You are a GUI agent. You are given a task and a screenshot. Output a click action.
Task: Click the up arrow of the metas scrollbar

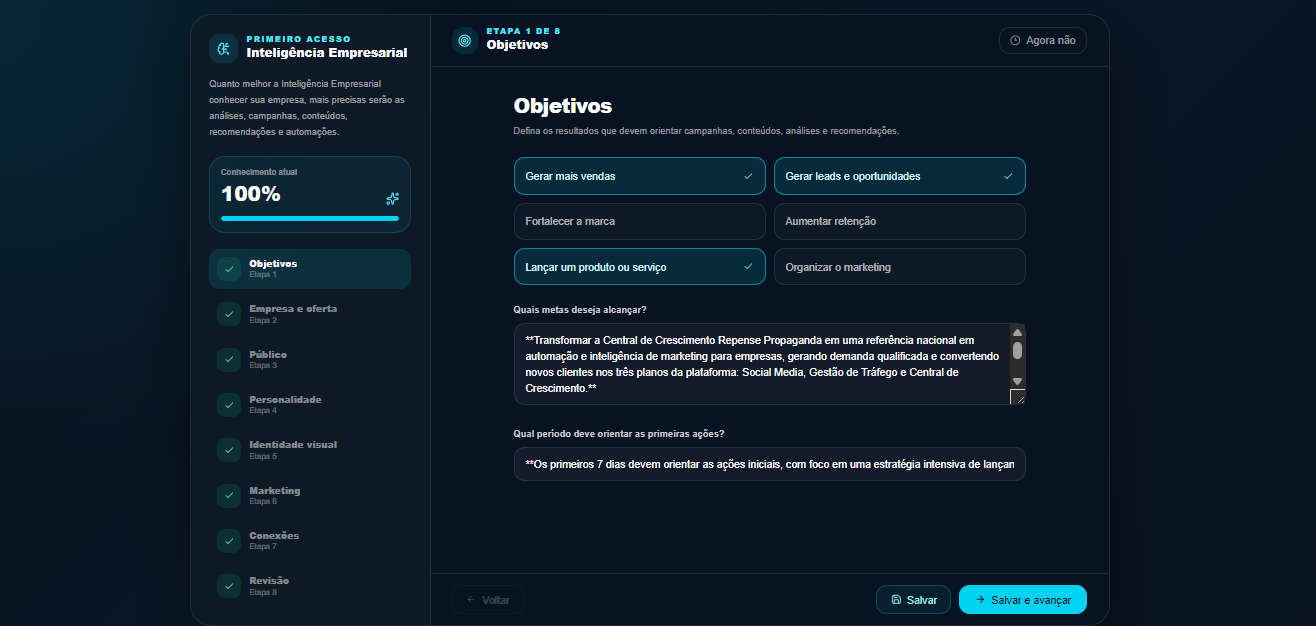1017,333
